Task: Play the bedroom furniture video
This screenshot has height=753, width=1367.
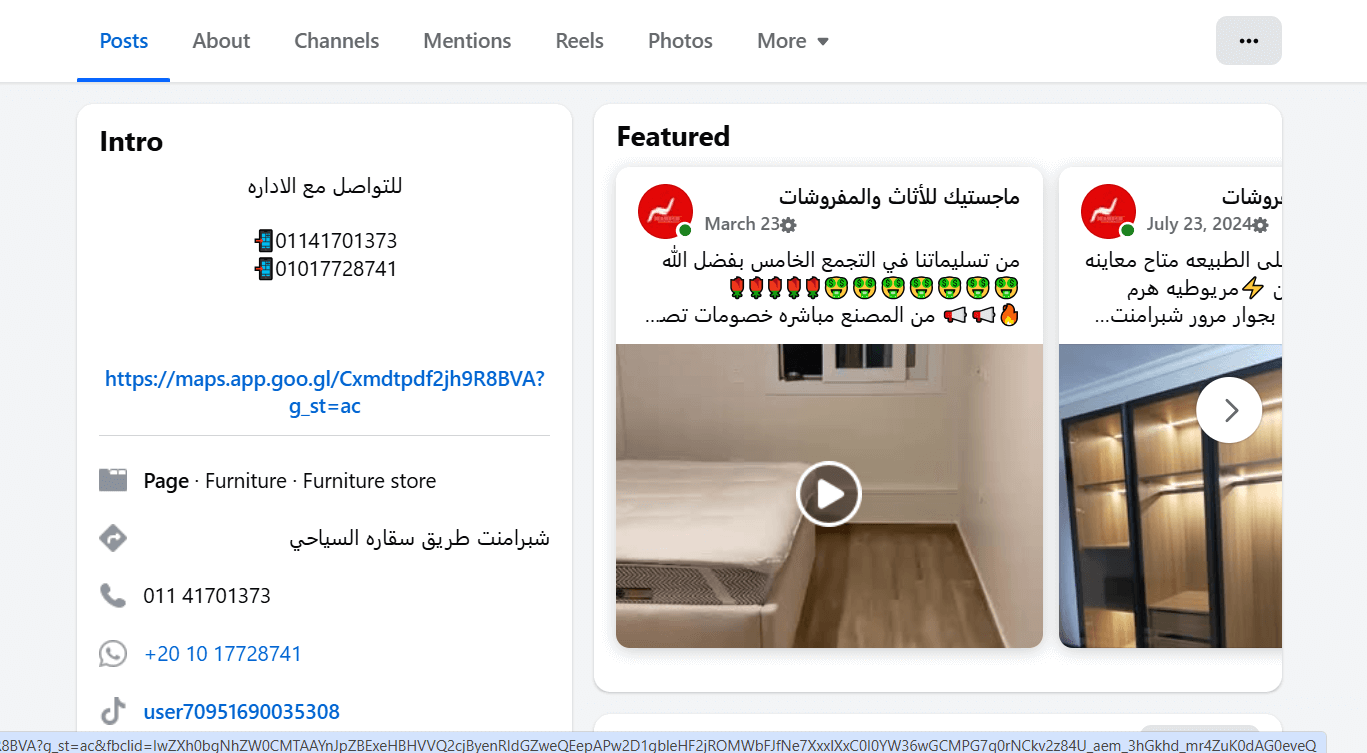Action: (x=829, y=493)
